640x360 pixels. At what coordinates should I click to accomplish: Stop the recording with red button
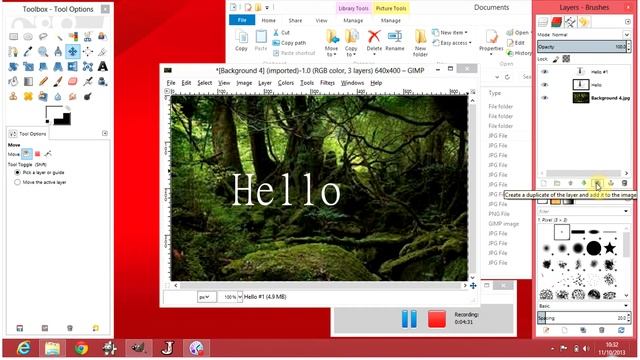437,319
